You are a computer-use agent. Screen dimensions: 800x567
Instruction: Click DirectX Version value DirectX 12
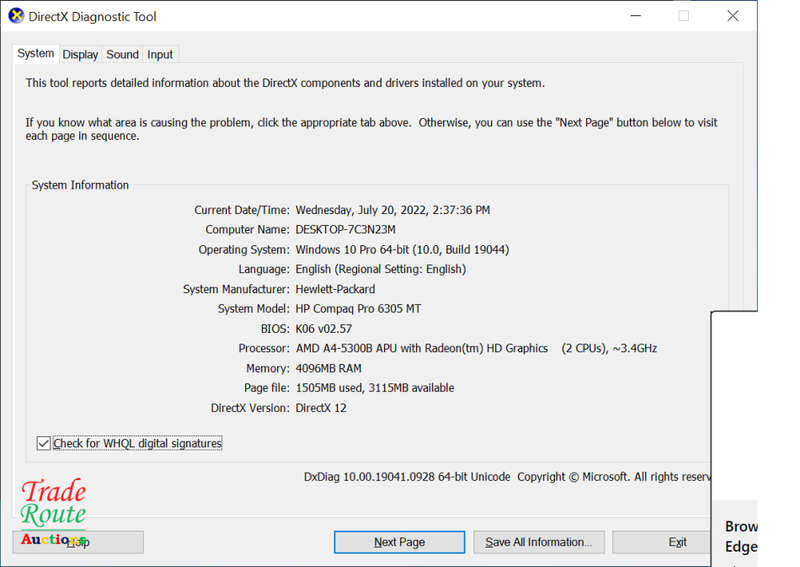[x=321, y=408]
